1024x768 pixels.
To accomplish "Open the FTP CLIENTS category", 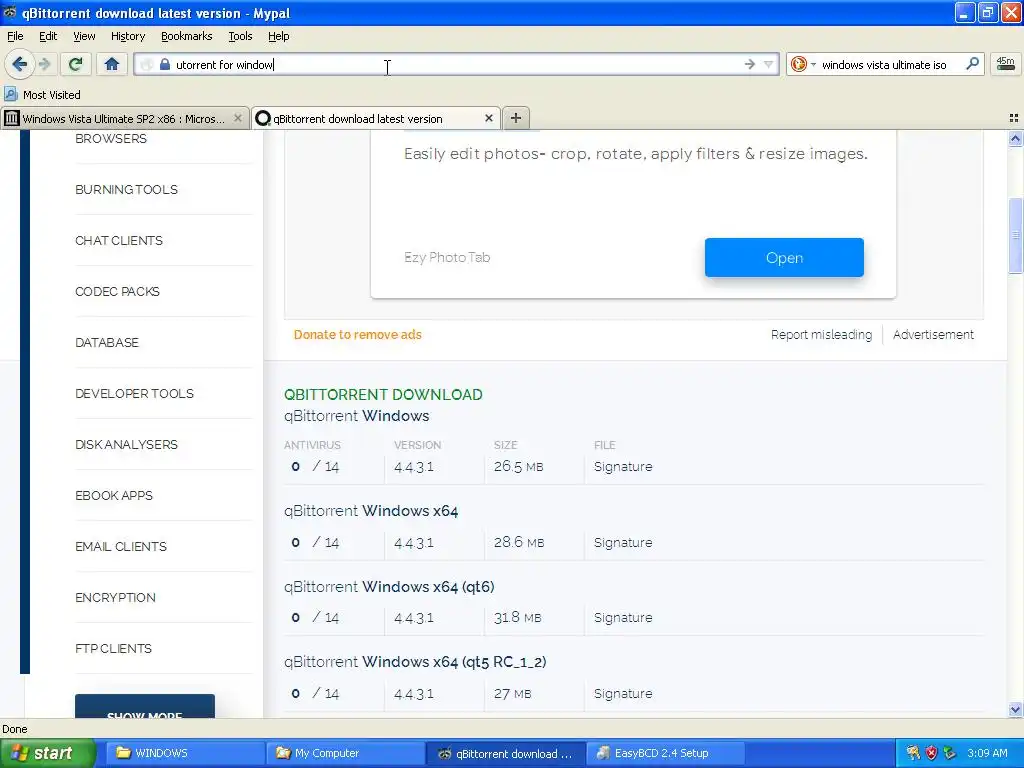I will click(x=113, y=648).
